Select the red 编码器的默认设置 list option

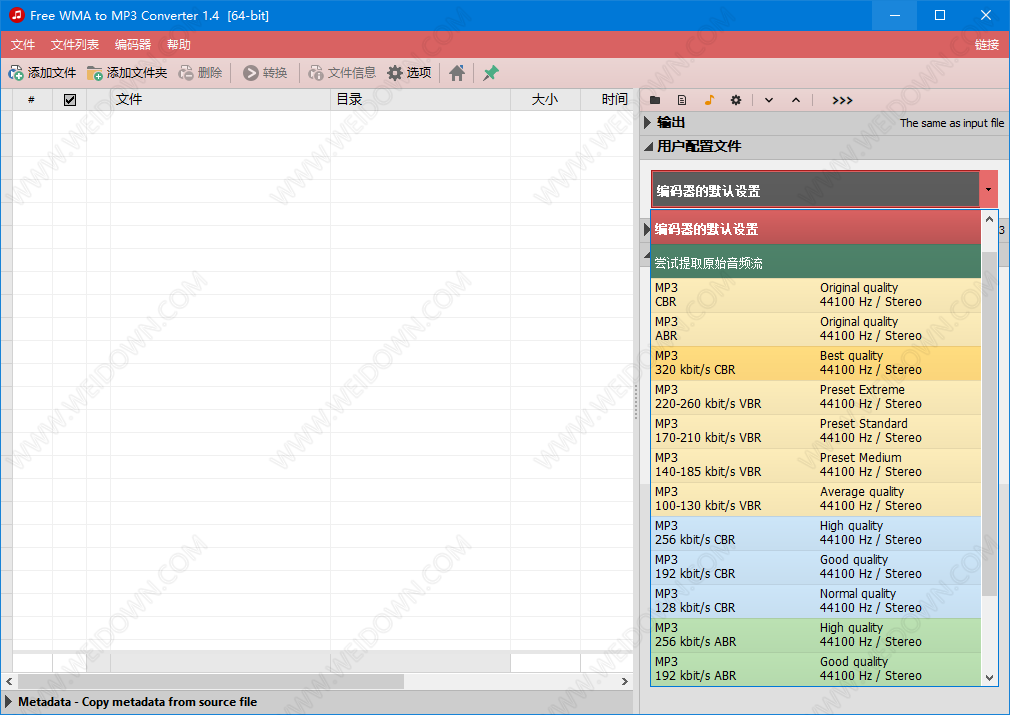tap(815, 228)
